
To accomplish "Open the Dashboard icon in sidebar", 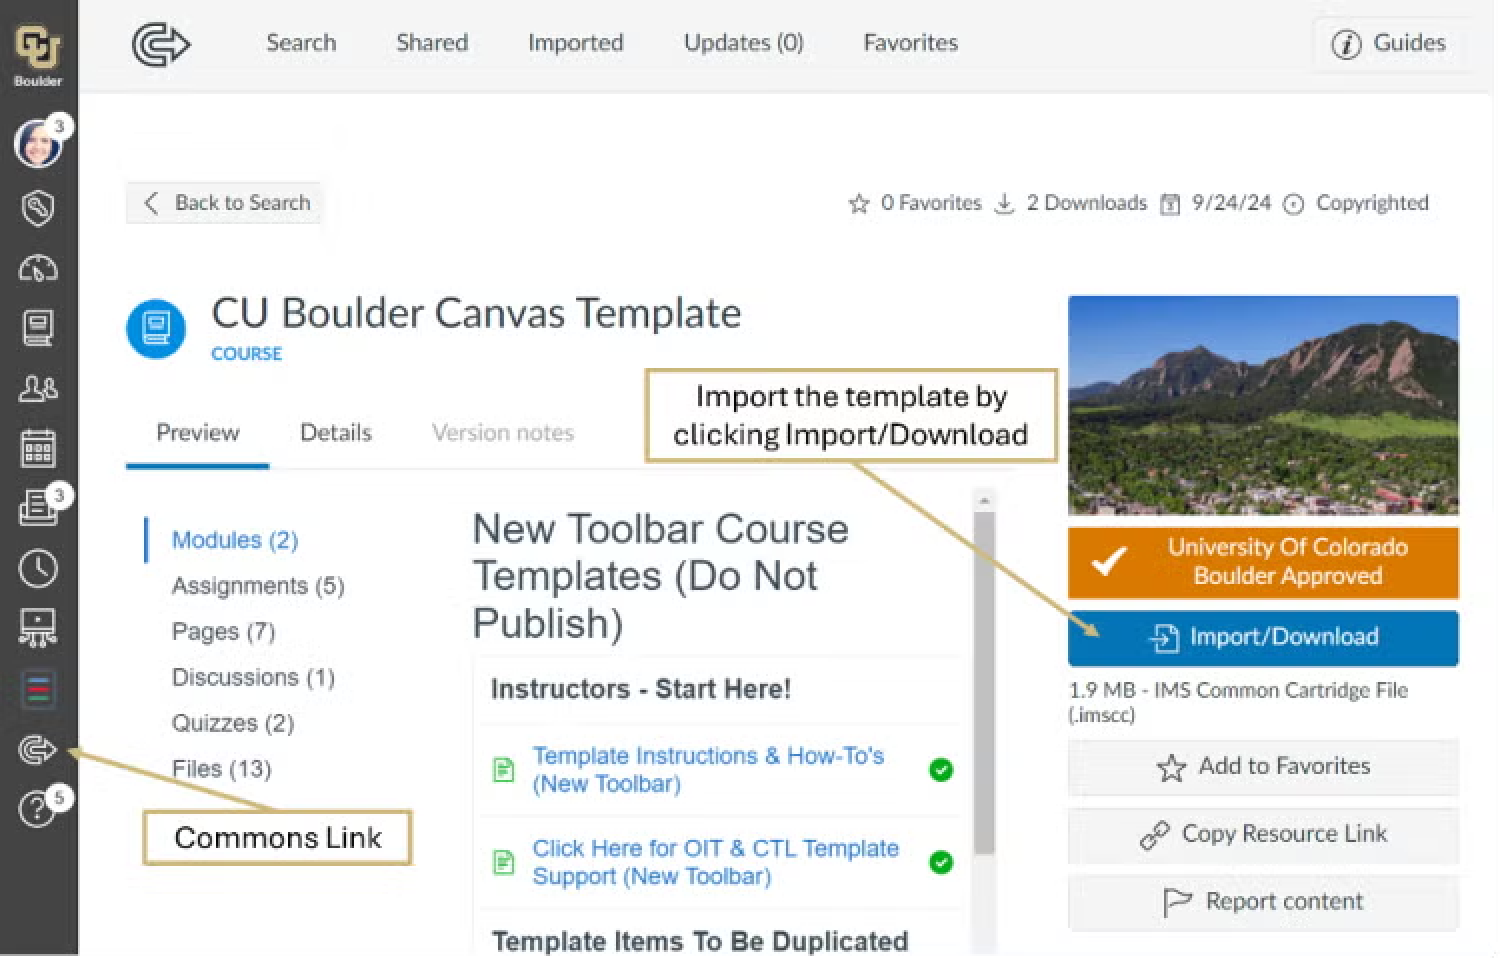I will [38, 268].
